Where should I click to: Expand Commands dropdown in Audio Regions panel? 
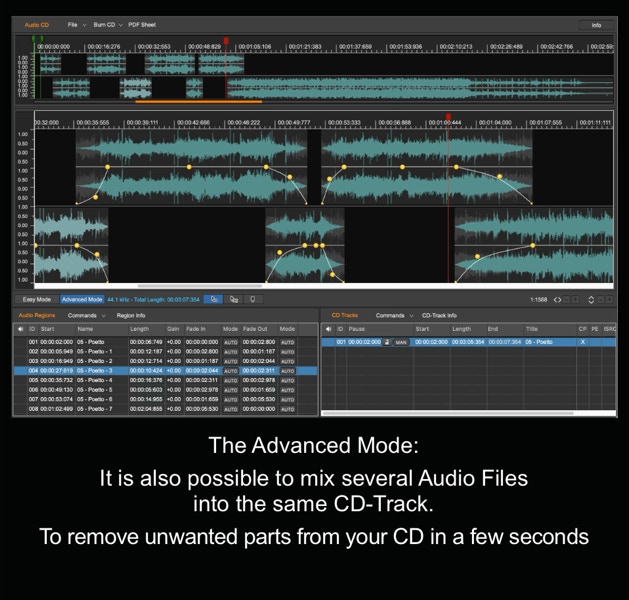point(86,315)
